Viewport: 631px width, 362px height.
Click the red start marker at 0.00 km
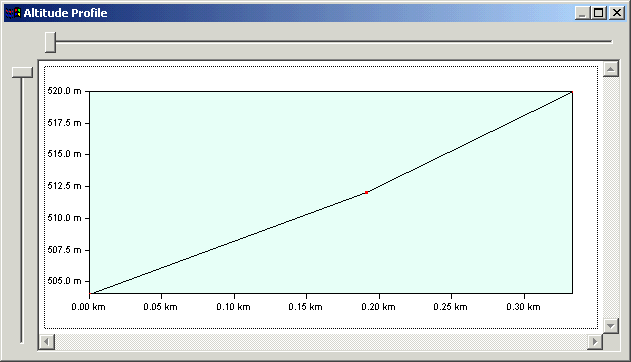point(90,293)
